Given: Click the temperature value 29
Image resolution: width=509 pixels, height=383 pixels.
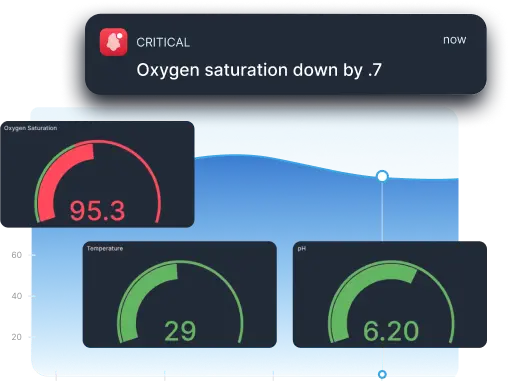Looking at the screenshot, I should tap(180, 331).
